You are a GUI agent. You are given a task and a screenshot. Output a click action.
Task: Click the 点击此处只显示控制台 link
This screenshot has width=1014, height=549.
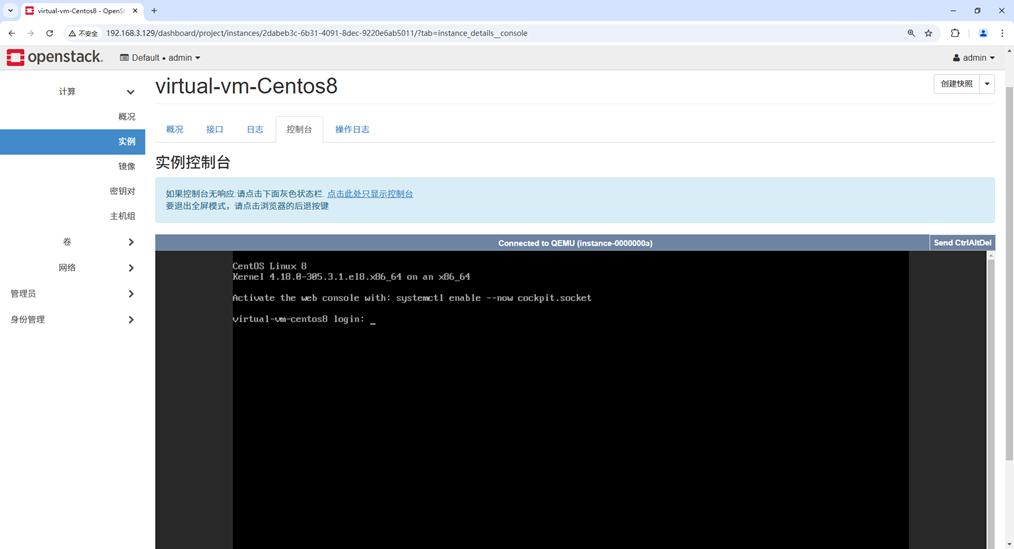[370, 193]
